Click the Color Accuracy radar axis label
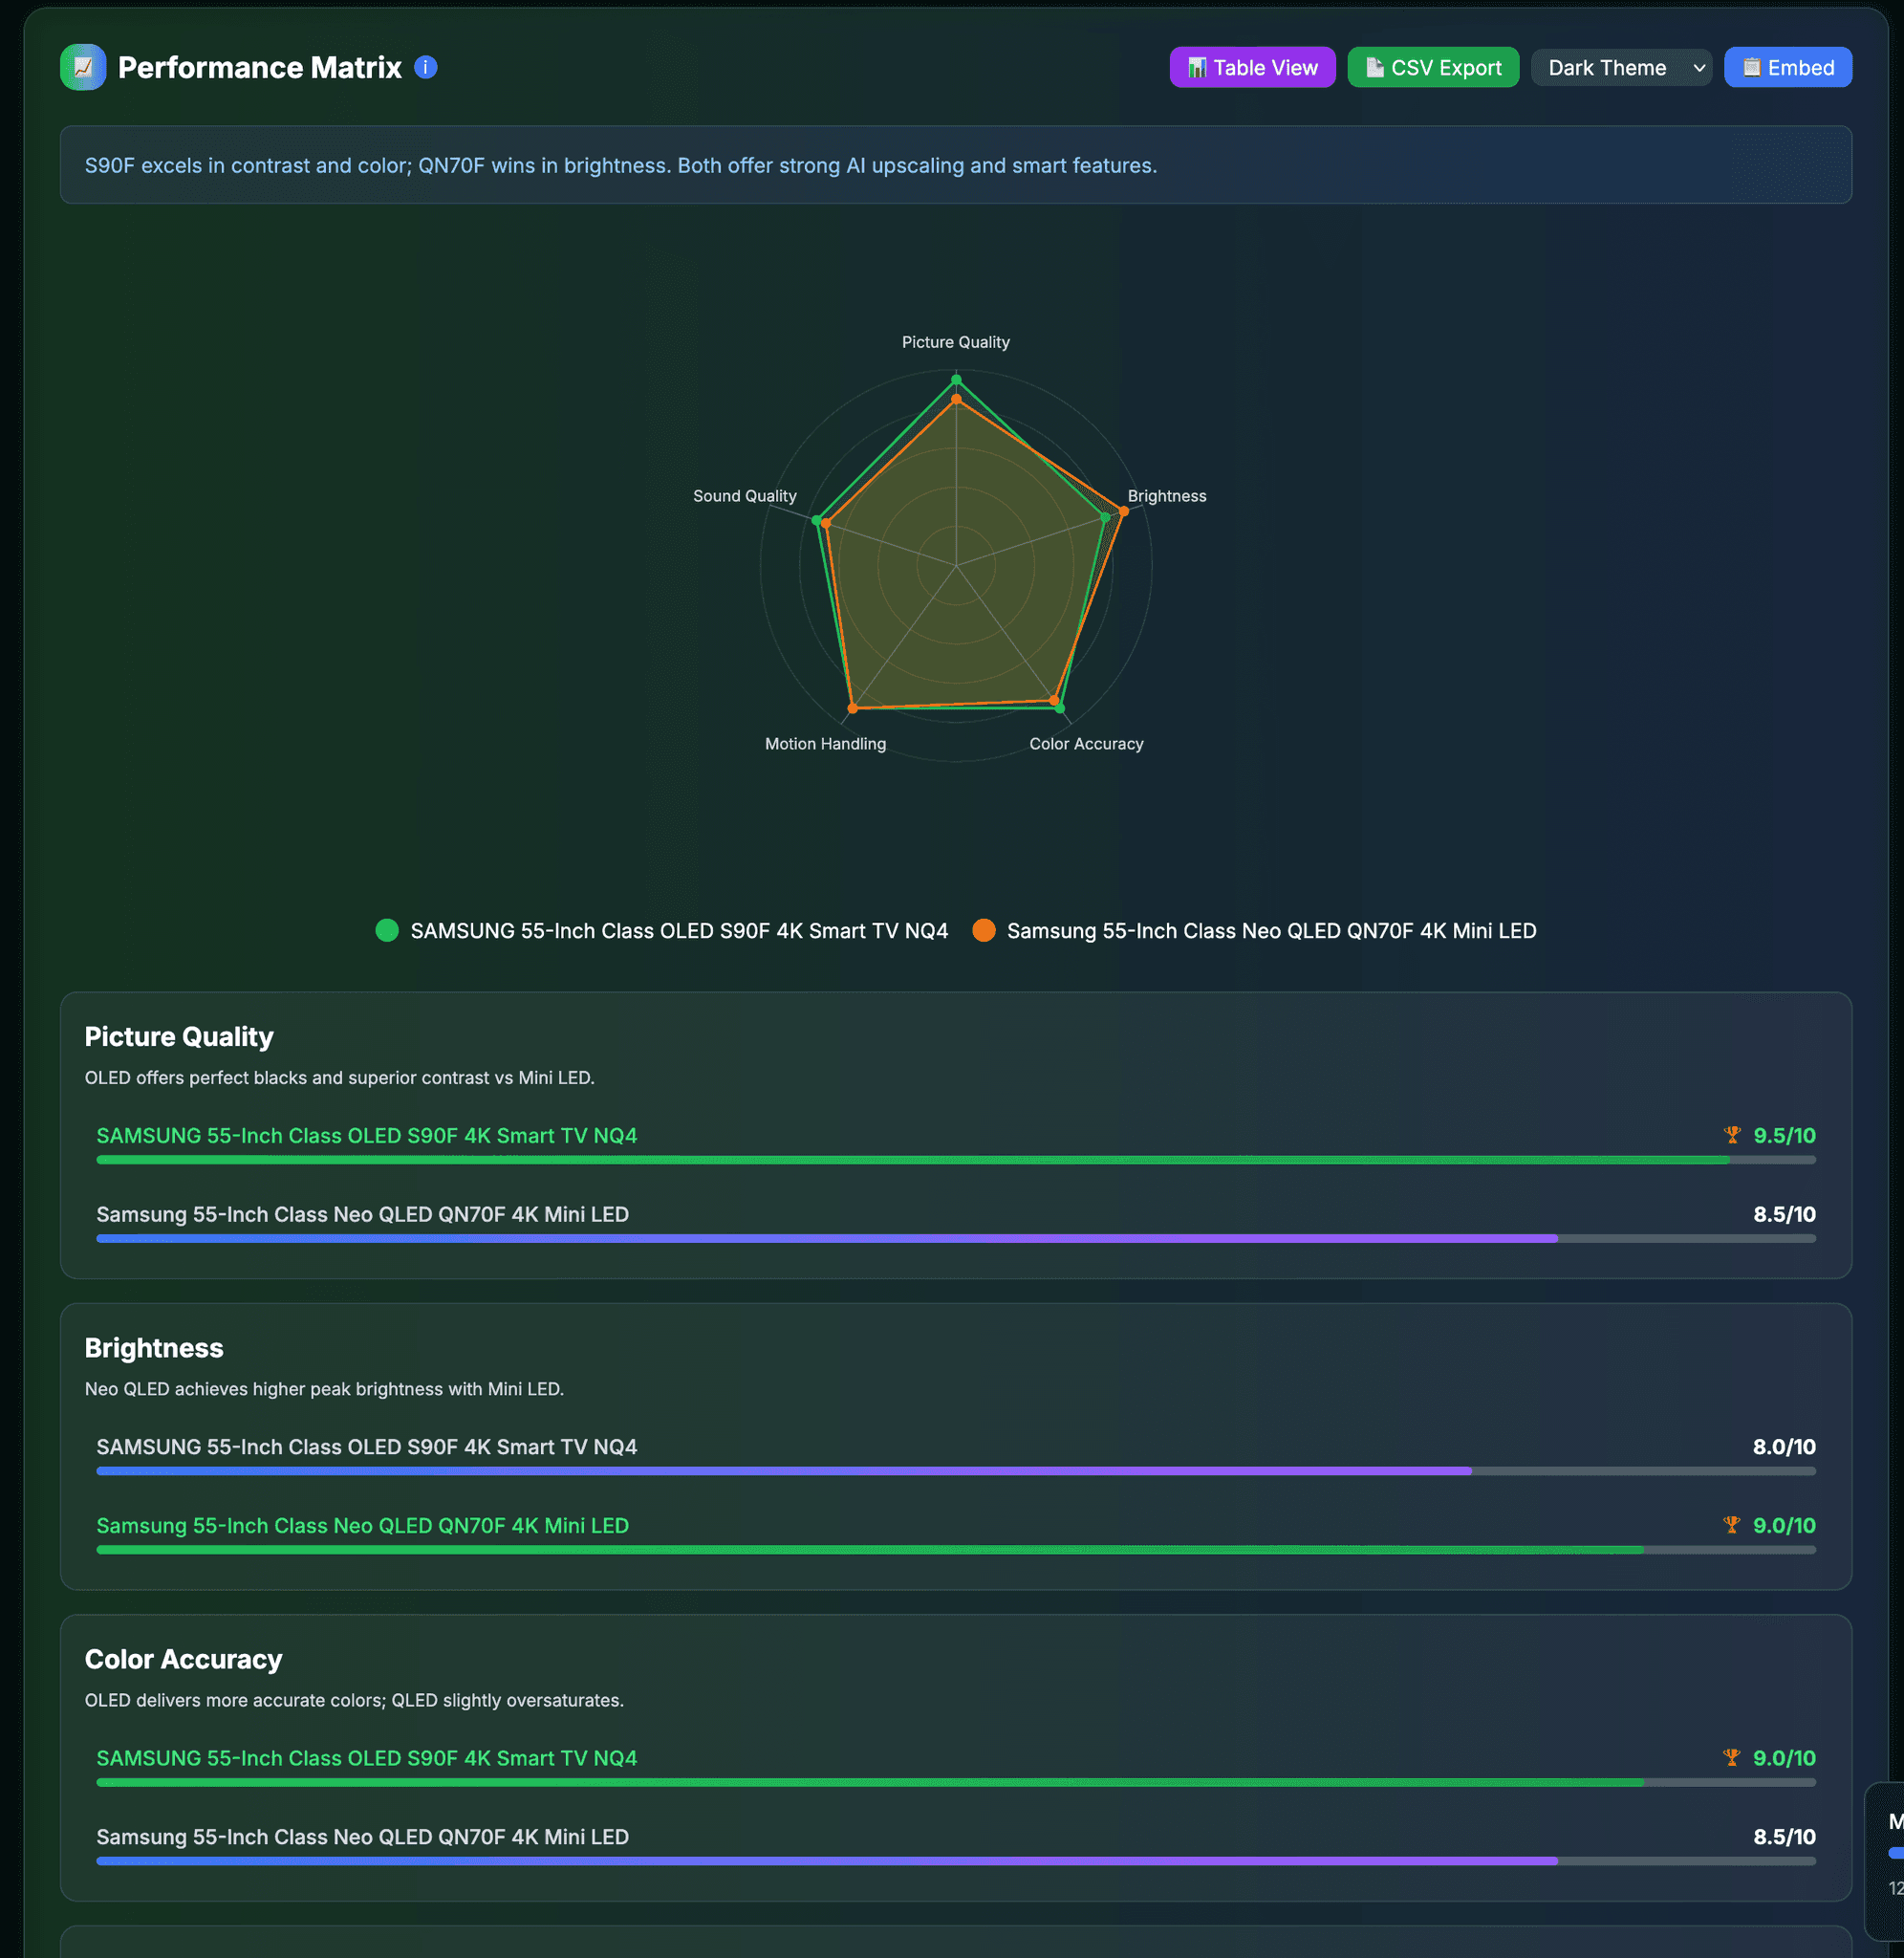This screenshot has width=1904, height=1958. click(x=1086, y=744)
